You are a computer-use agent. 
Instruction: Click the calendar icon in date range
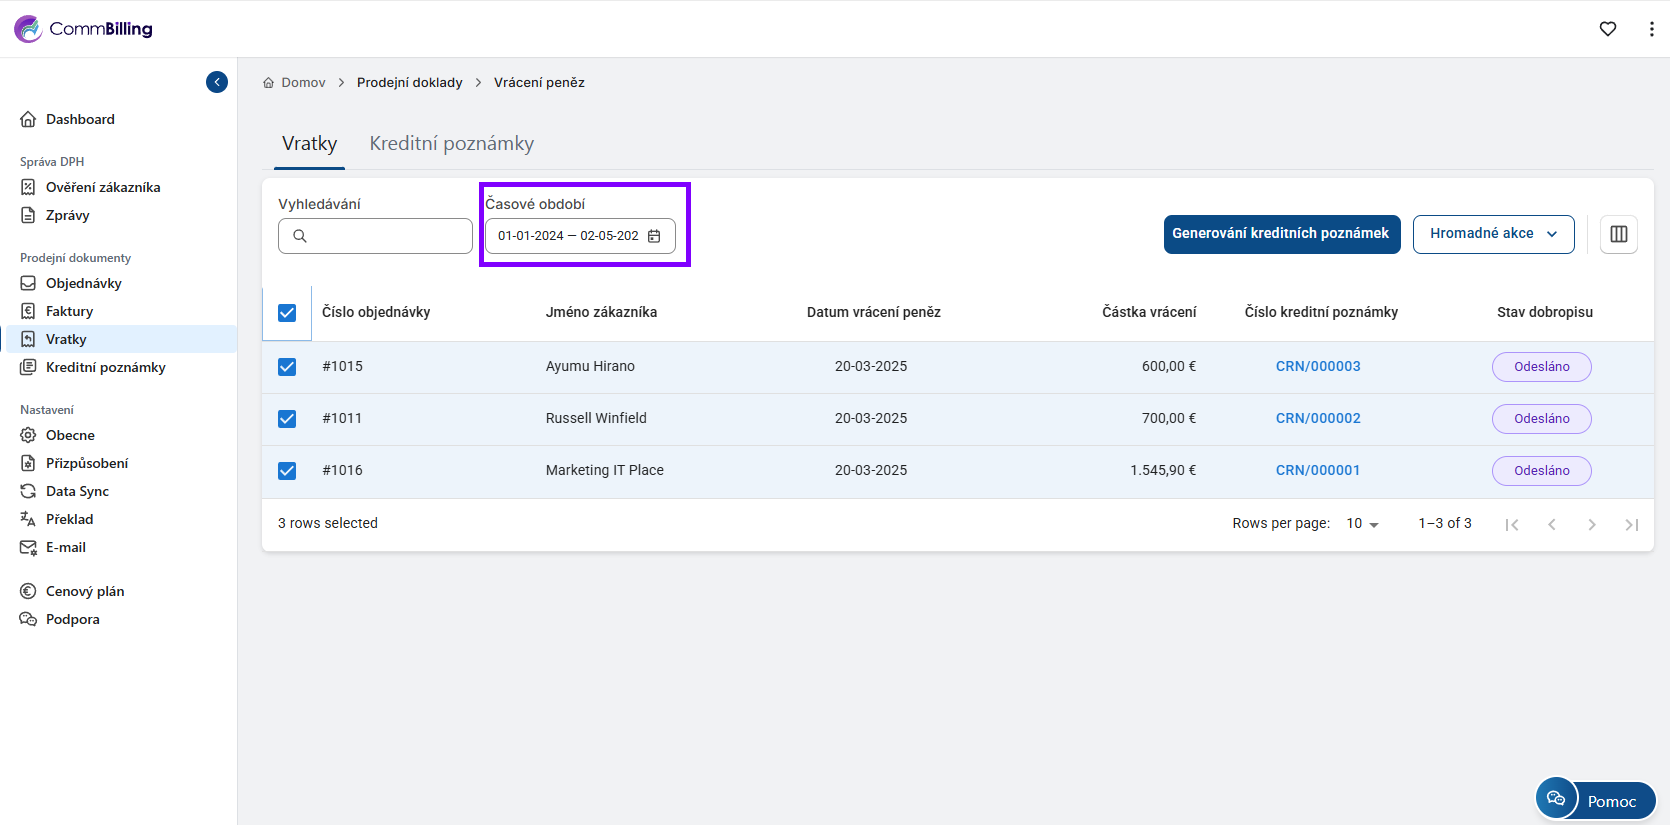point(654,236)
